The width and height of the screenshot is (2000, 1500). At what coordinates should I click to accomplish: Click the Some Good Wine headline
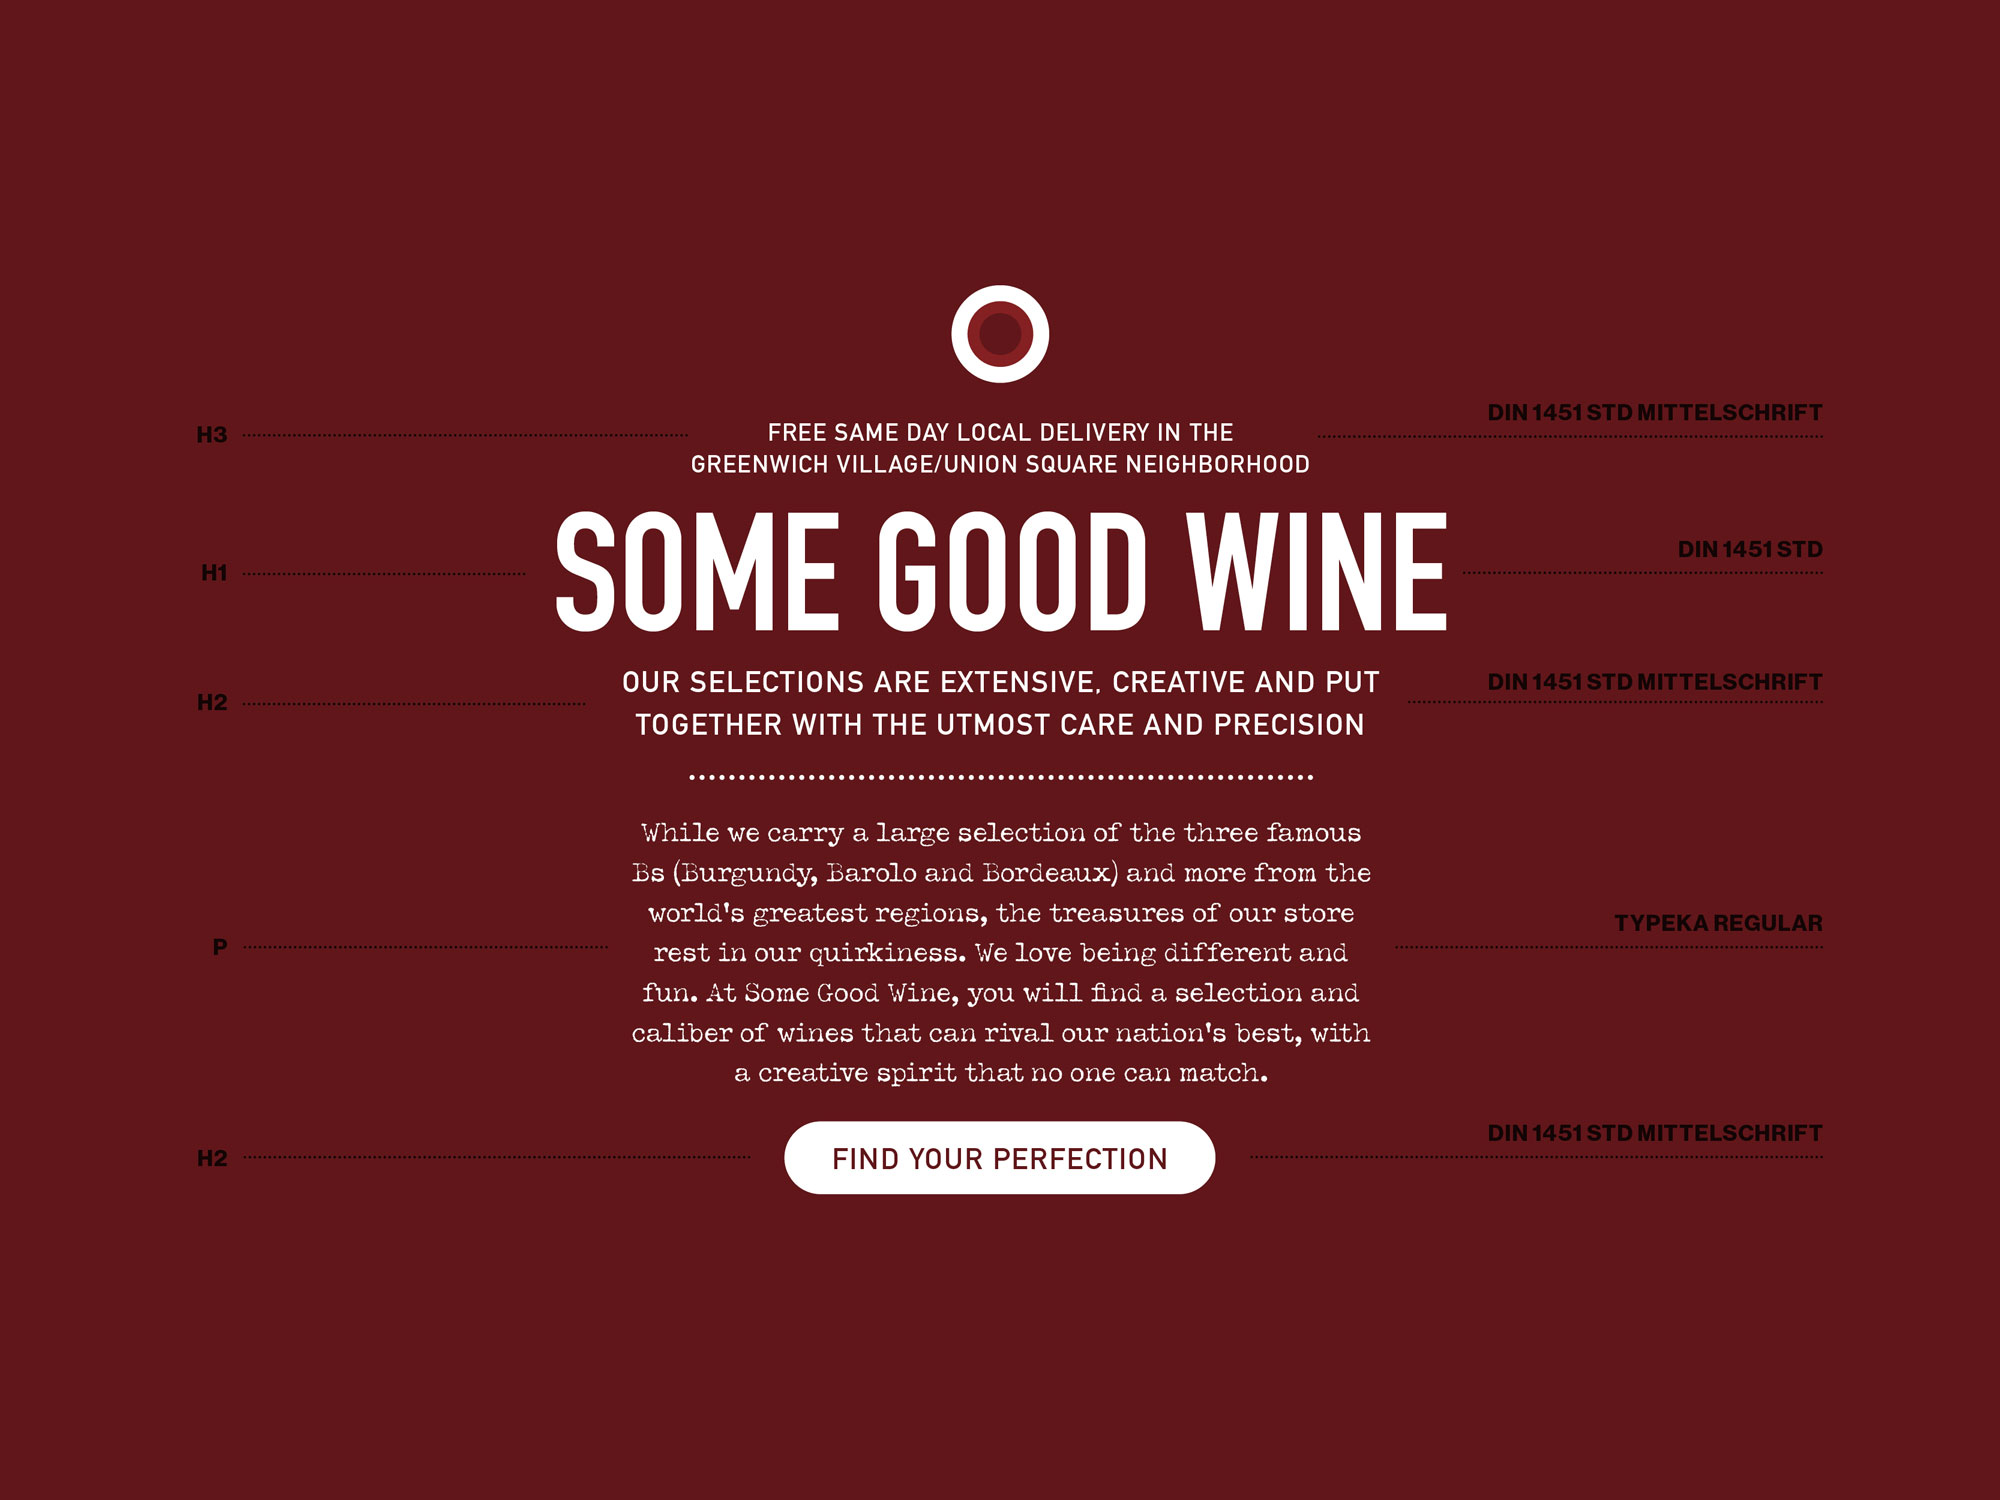pyautogui.click(x=1001, y=572)
